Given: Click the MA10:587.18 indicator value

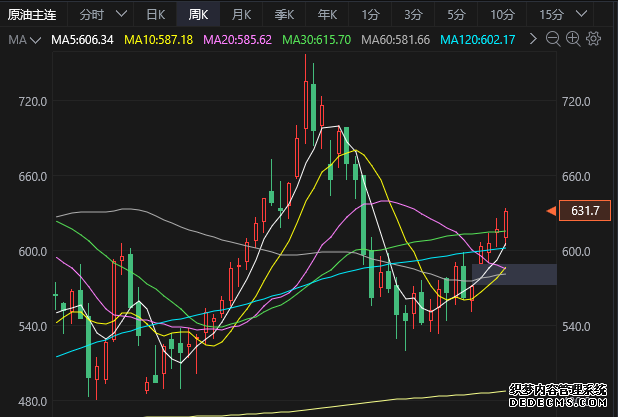Looking at the screenshot, I should 158,40.
